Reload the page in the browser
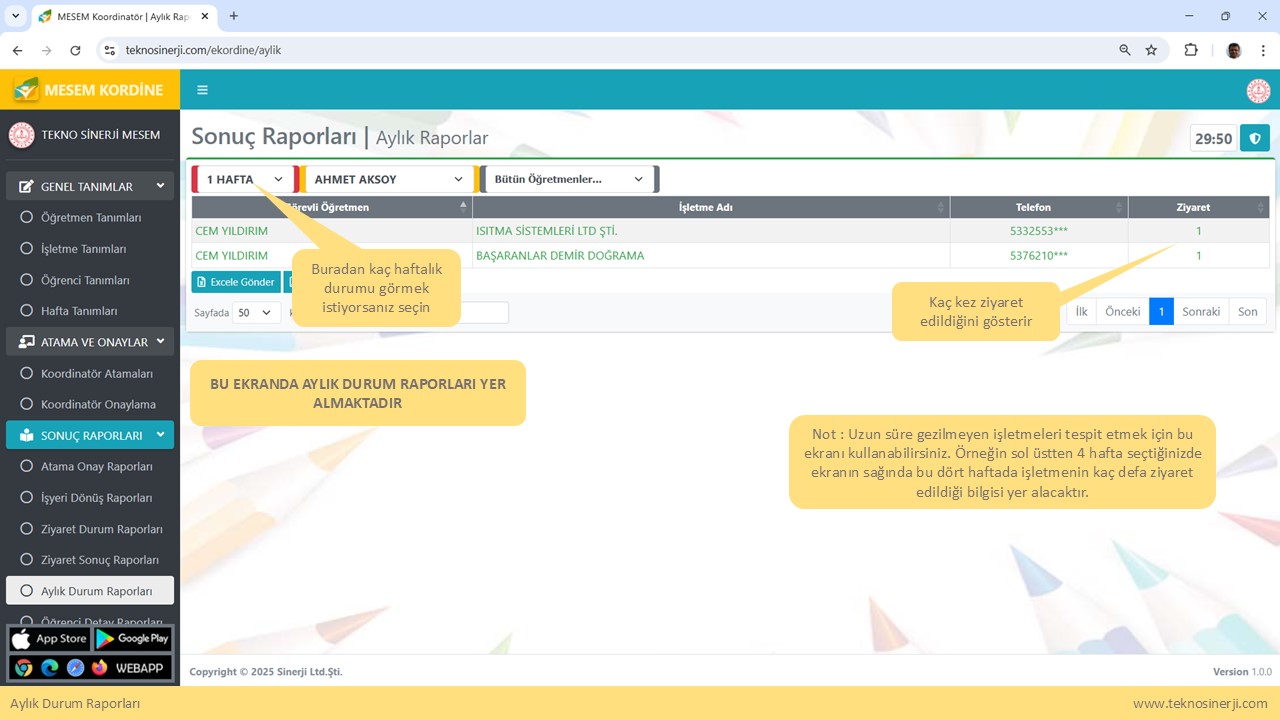Viewport: 1280px width, 720px height. pos(75,50)
